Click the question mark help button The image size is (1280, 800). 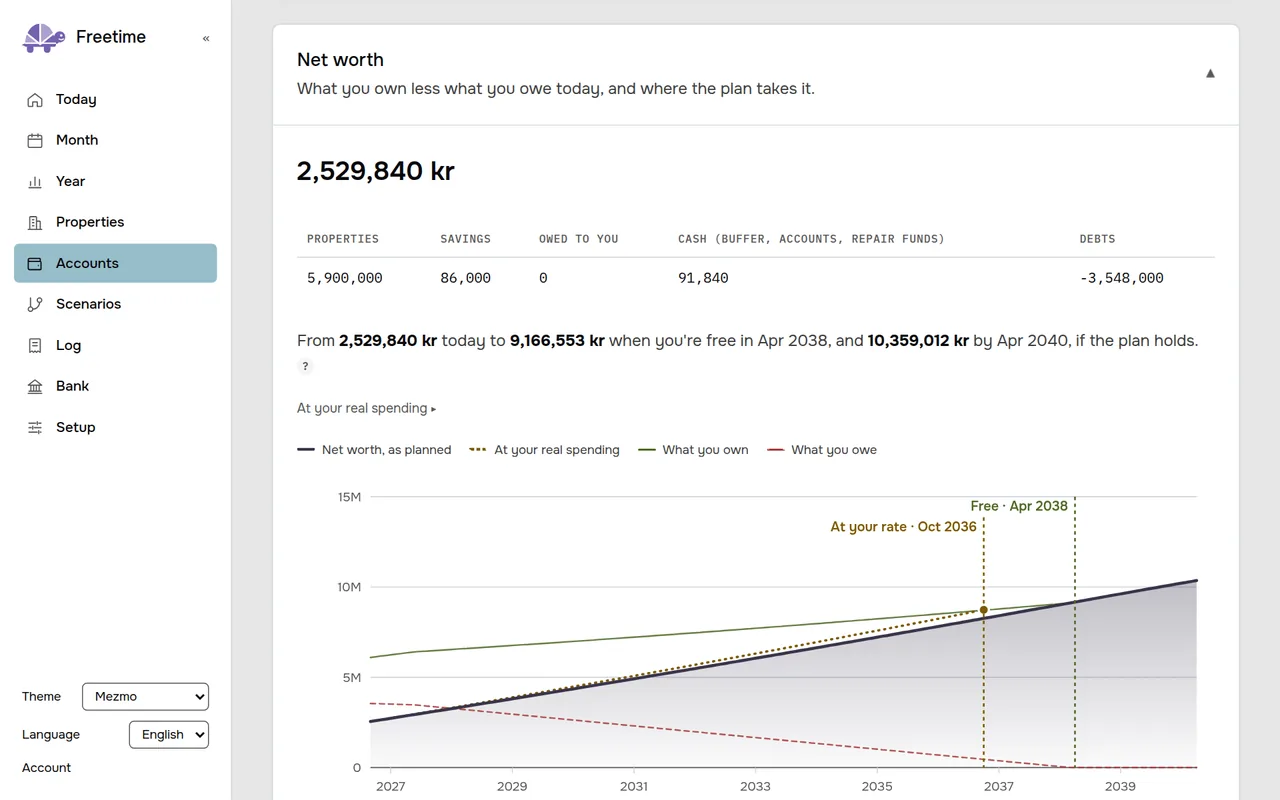click(x=306, y=367)
